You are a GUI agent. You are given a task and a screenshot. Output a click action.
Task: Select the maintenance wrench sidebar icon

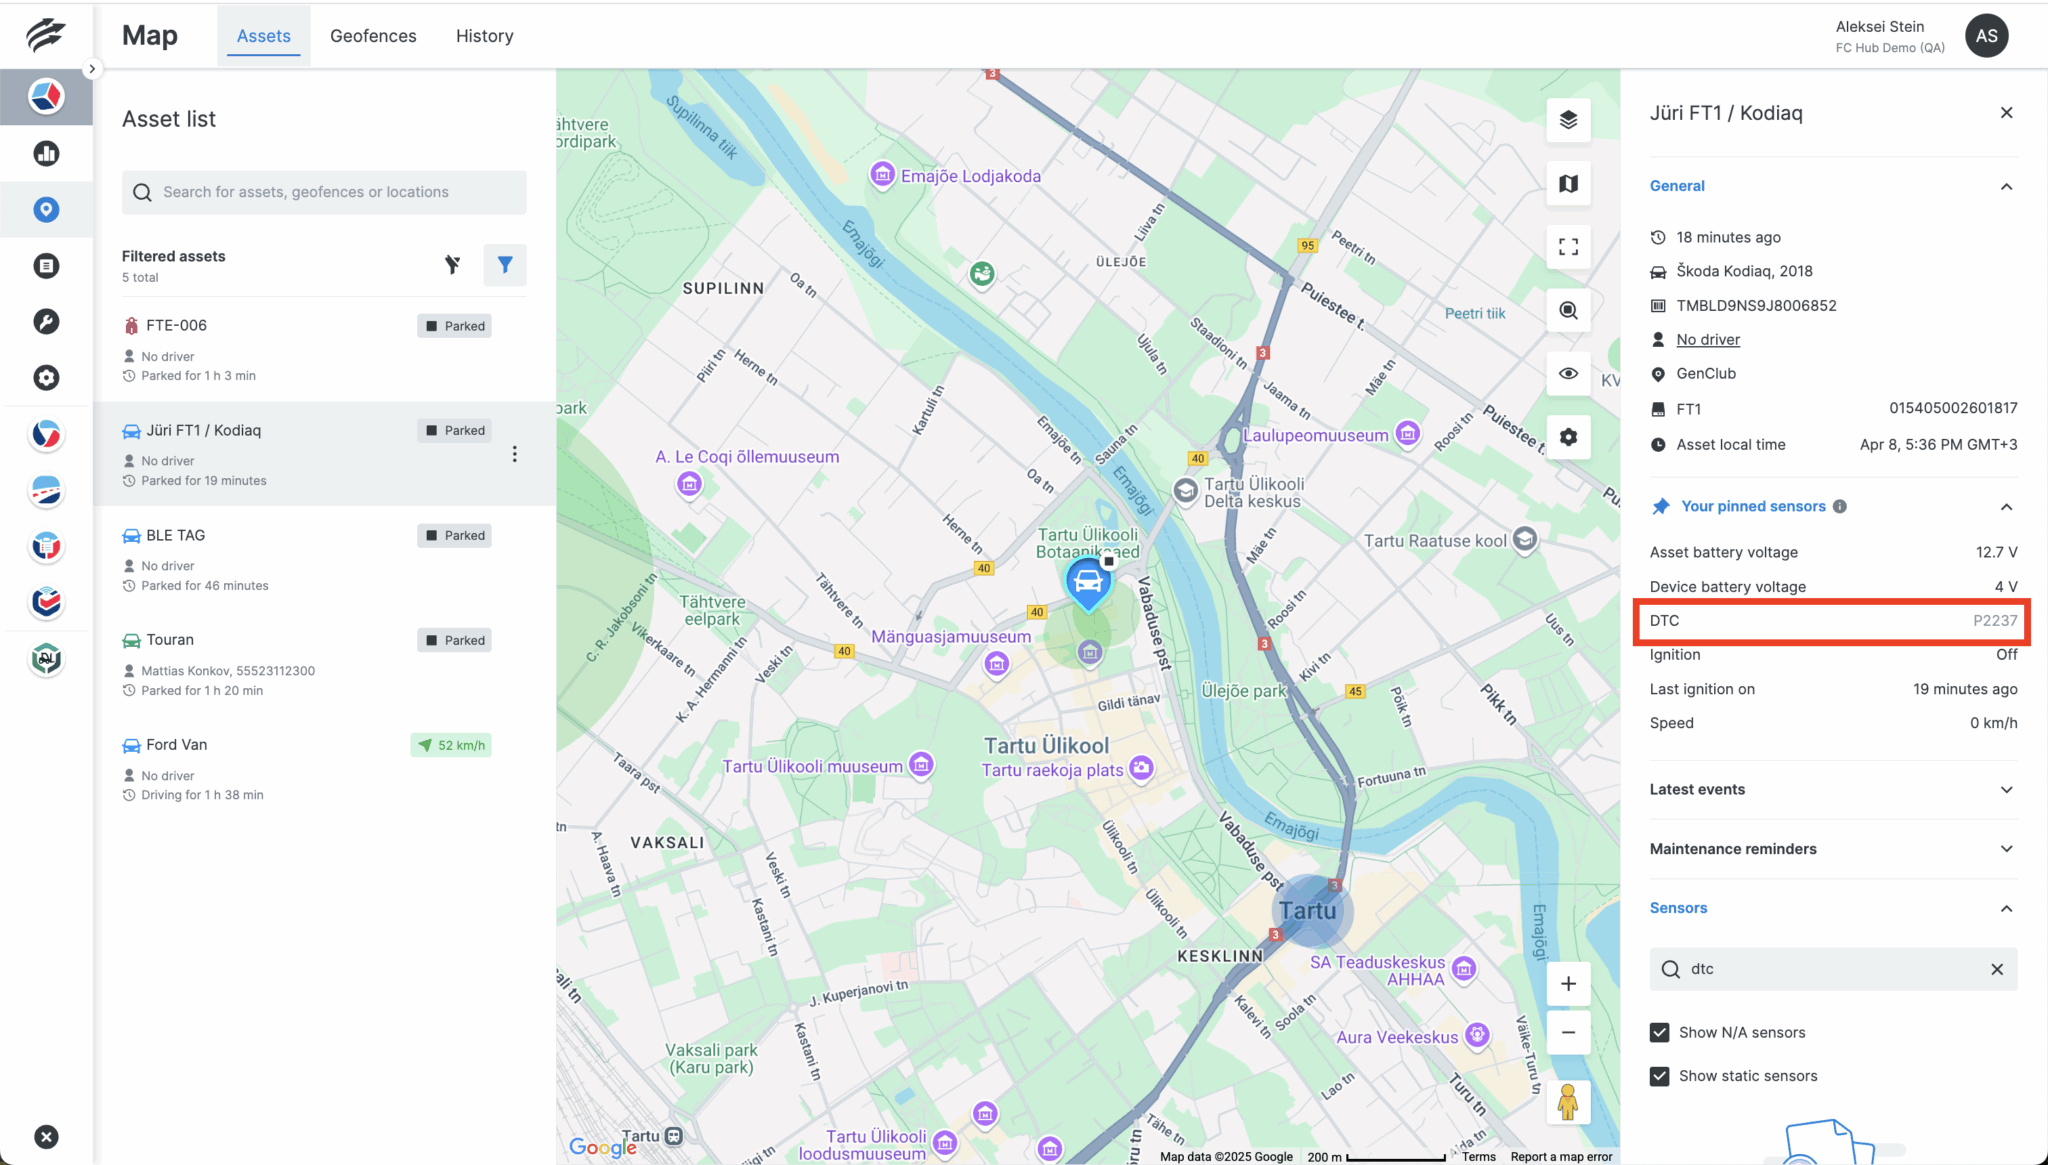coord(46,321)
